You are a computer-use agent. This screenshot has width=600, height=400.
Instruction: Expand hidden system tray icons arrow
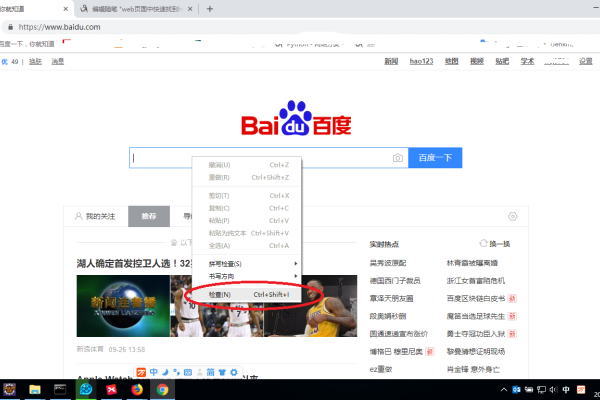tap(504, 390)
